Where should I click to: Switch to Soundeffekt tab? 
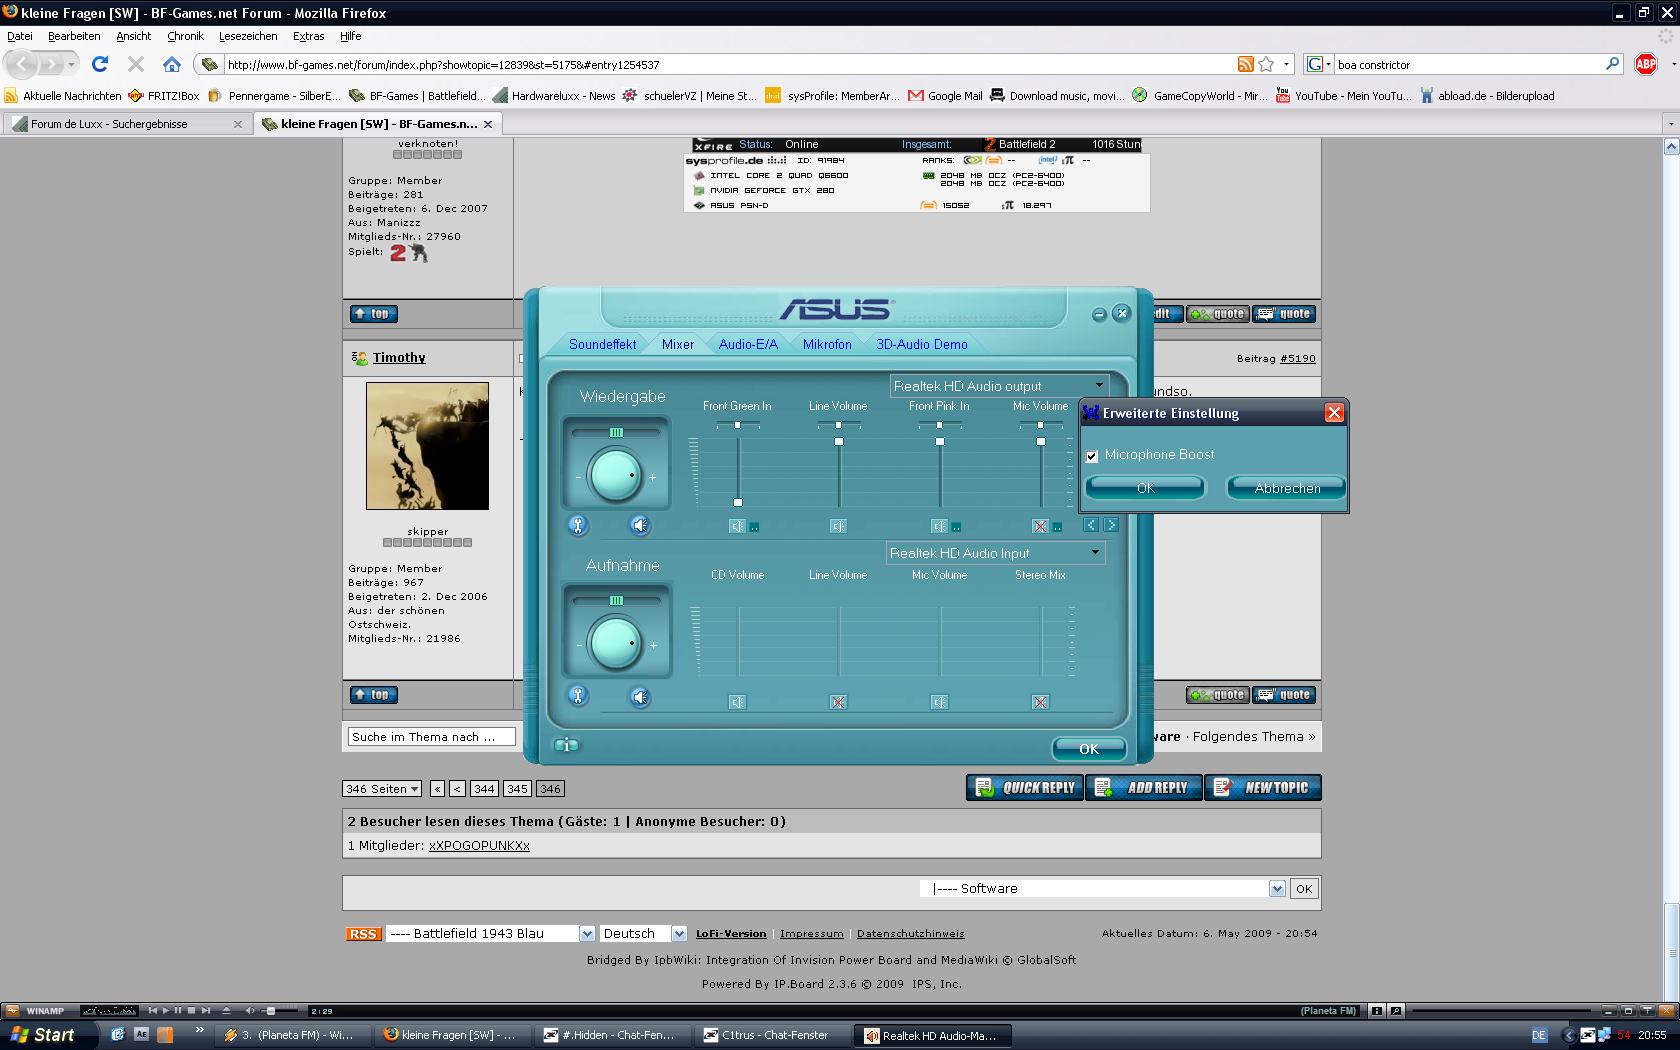click(x=602, y=344)
